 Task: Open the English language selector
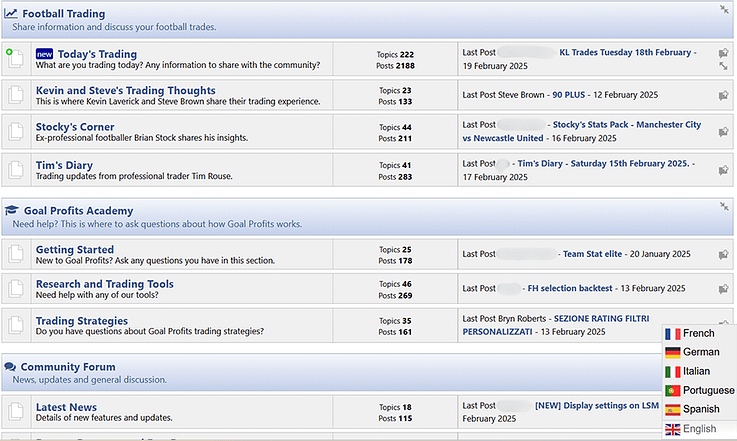pos(699,429)
